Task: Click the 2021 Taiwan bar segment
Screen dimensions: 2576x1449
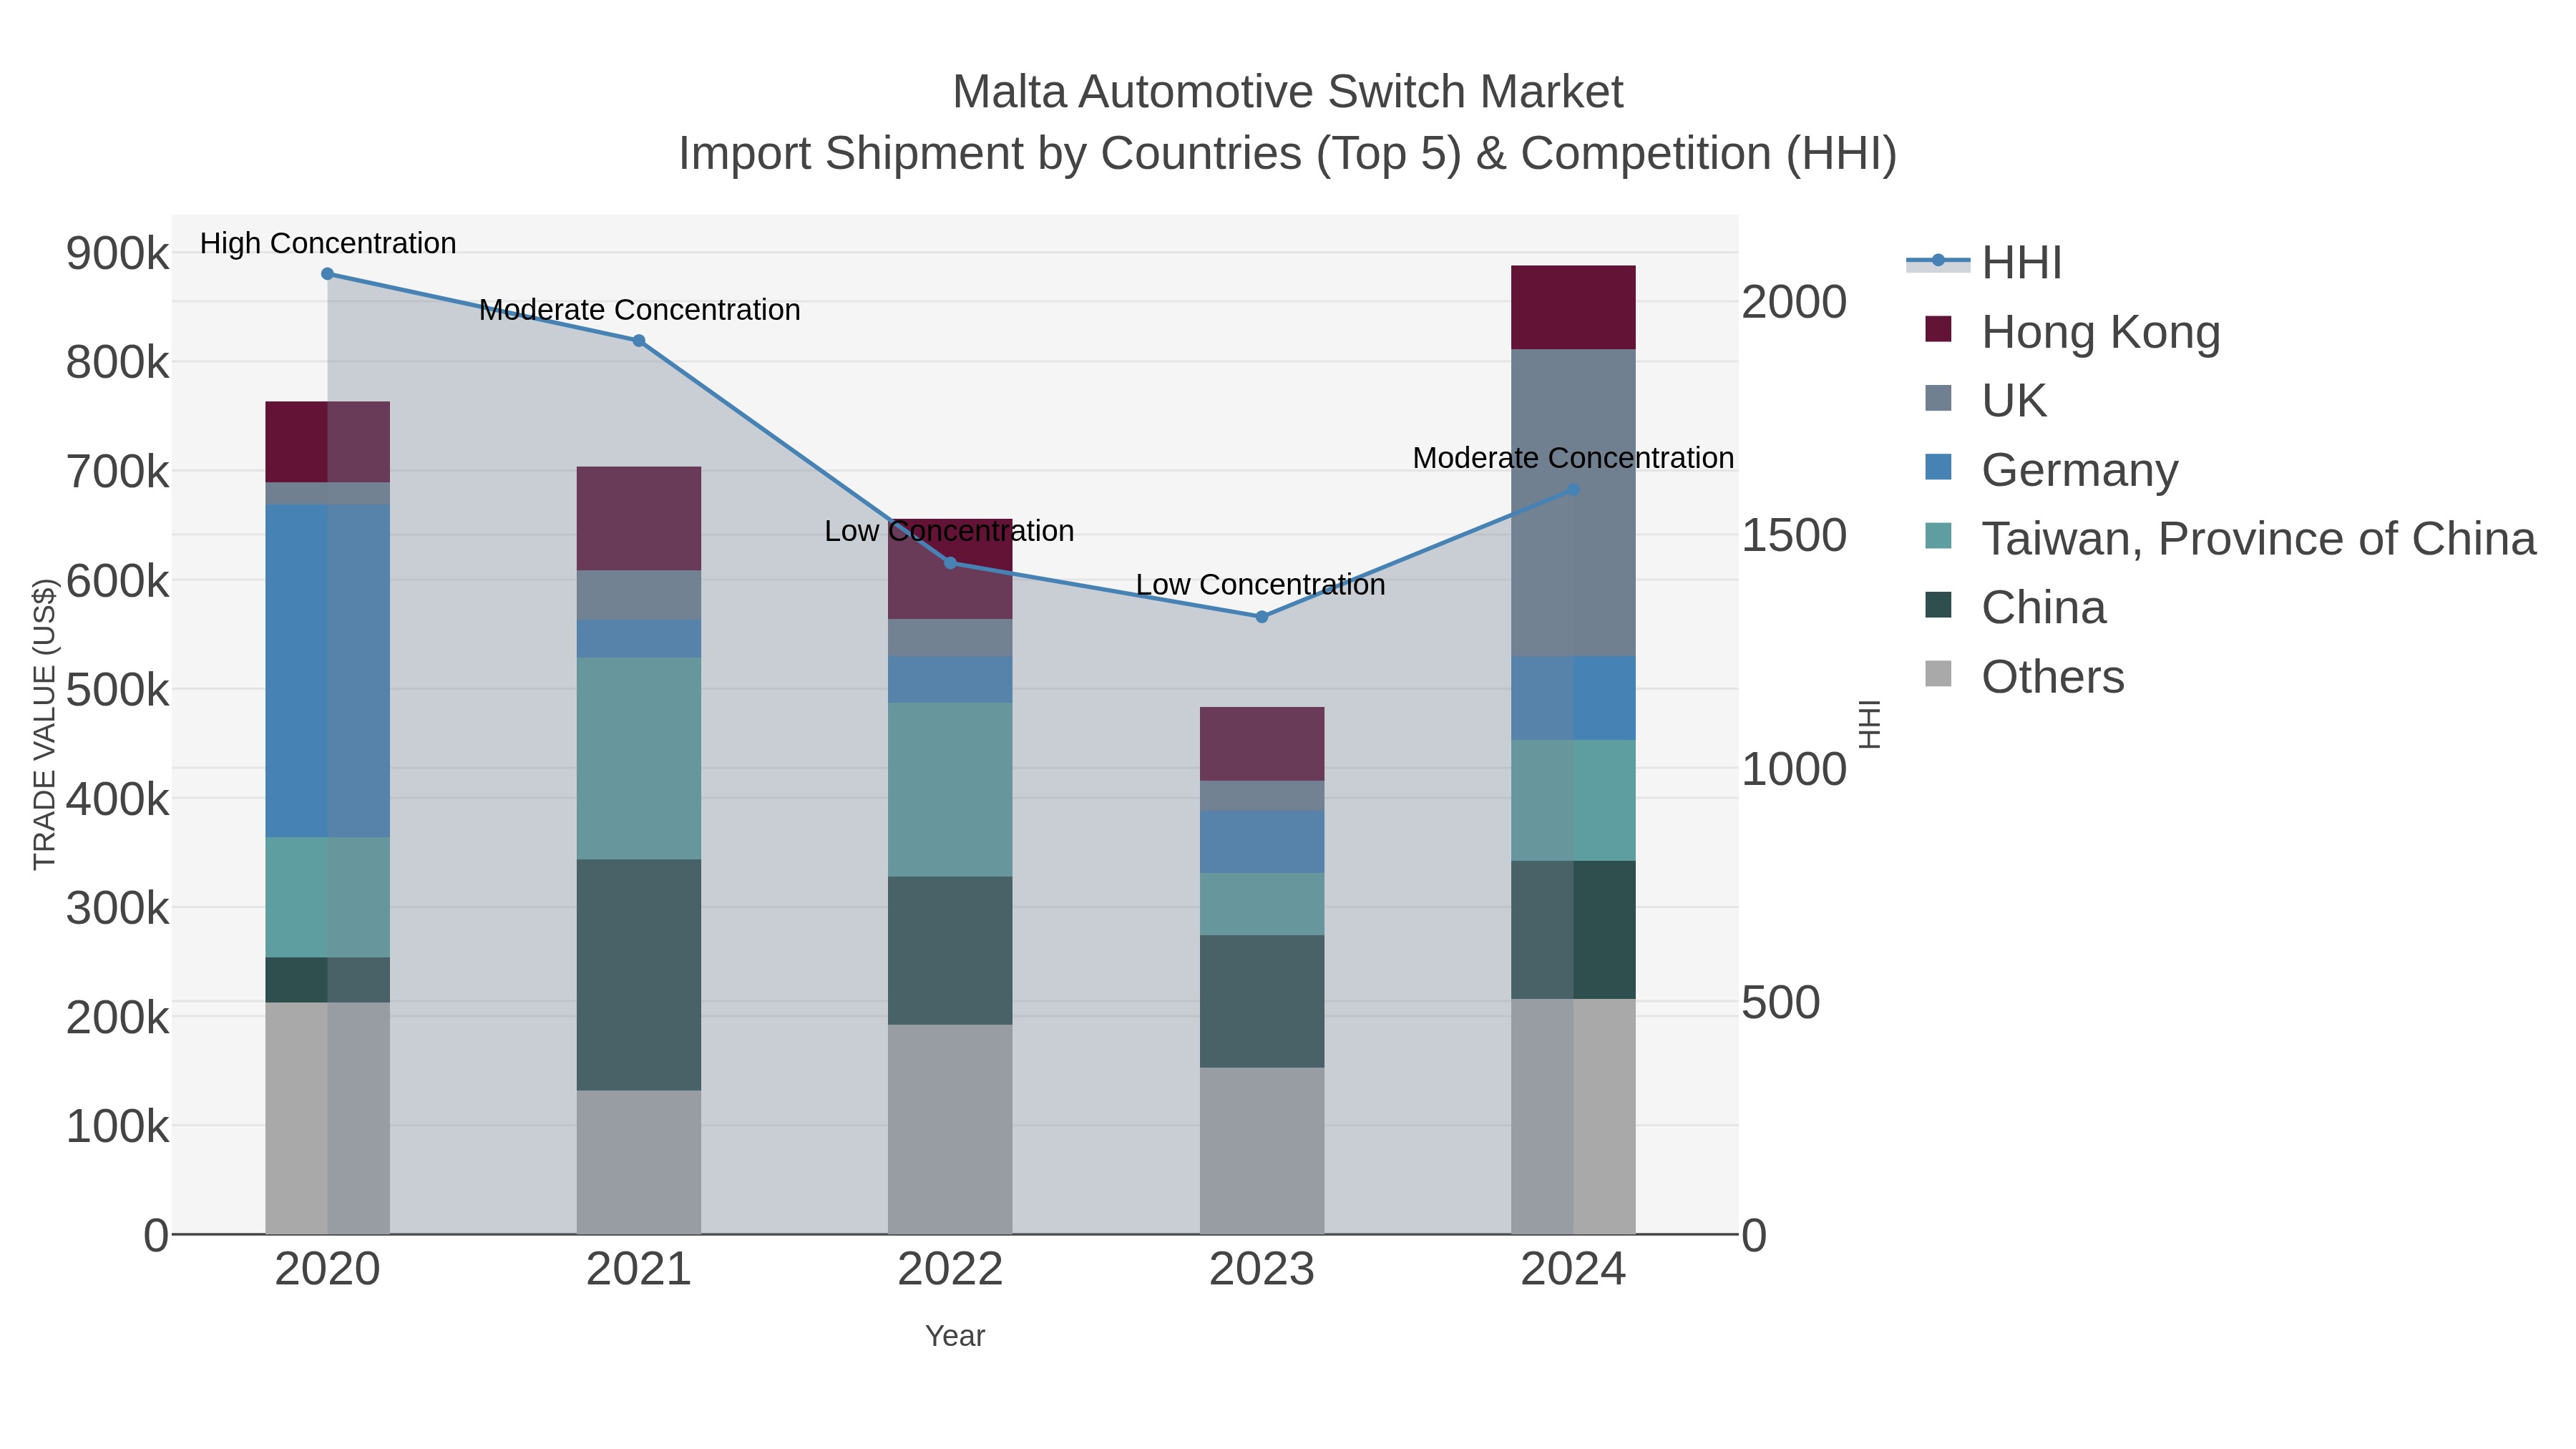Action: 639,759
